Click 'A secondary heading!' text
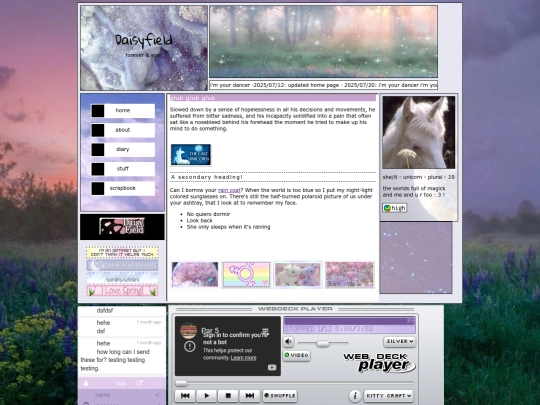Image resolution: width=540 pixels, height=405 pixels. tap(207, 177)
